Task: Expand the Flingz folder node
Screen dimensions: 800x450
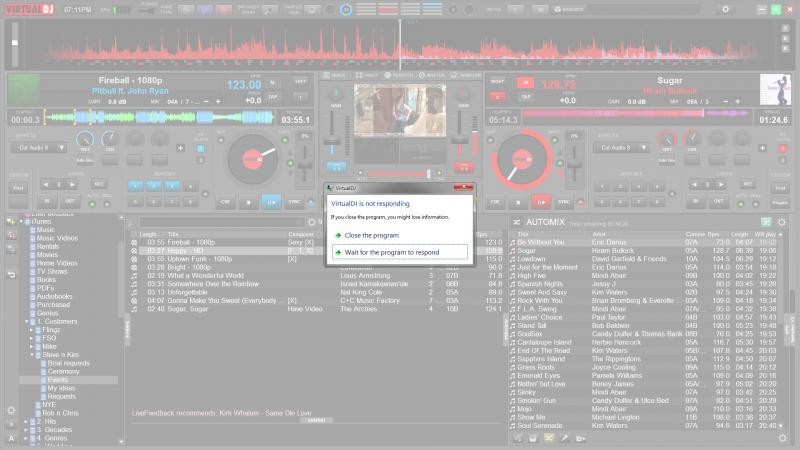Action: pyautogui.click(x=32, y=330)
